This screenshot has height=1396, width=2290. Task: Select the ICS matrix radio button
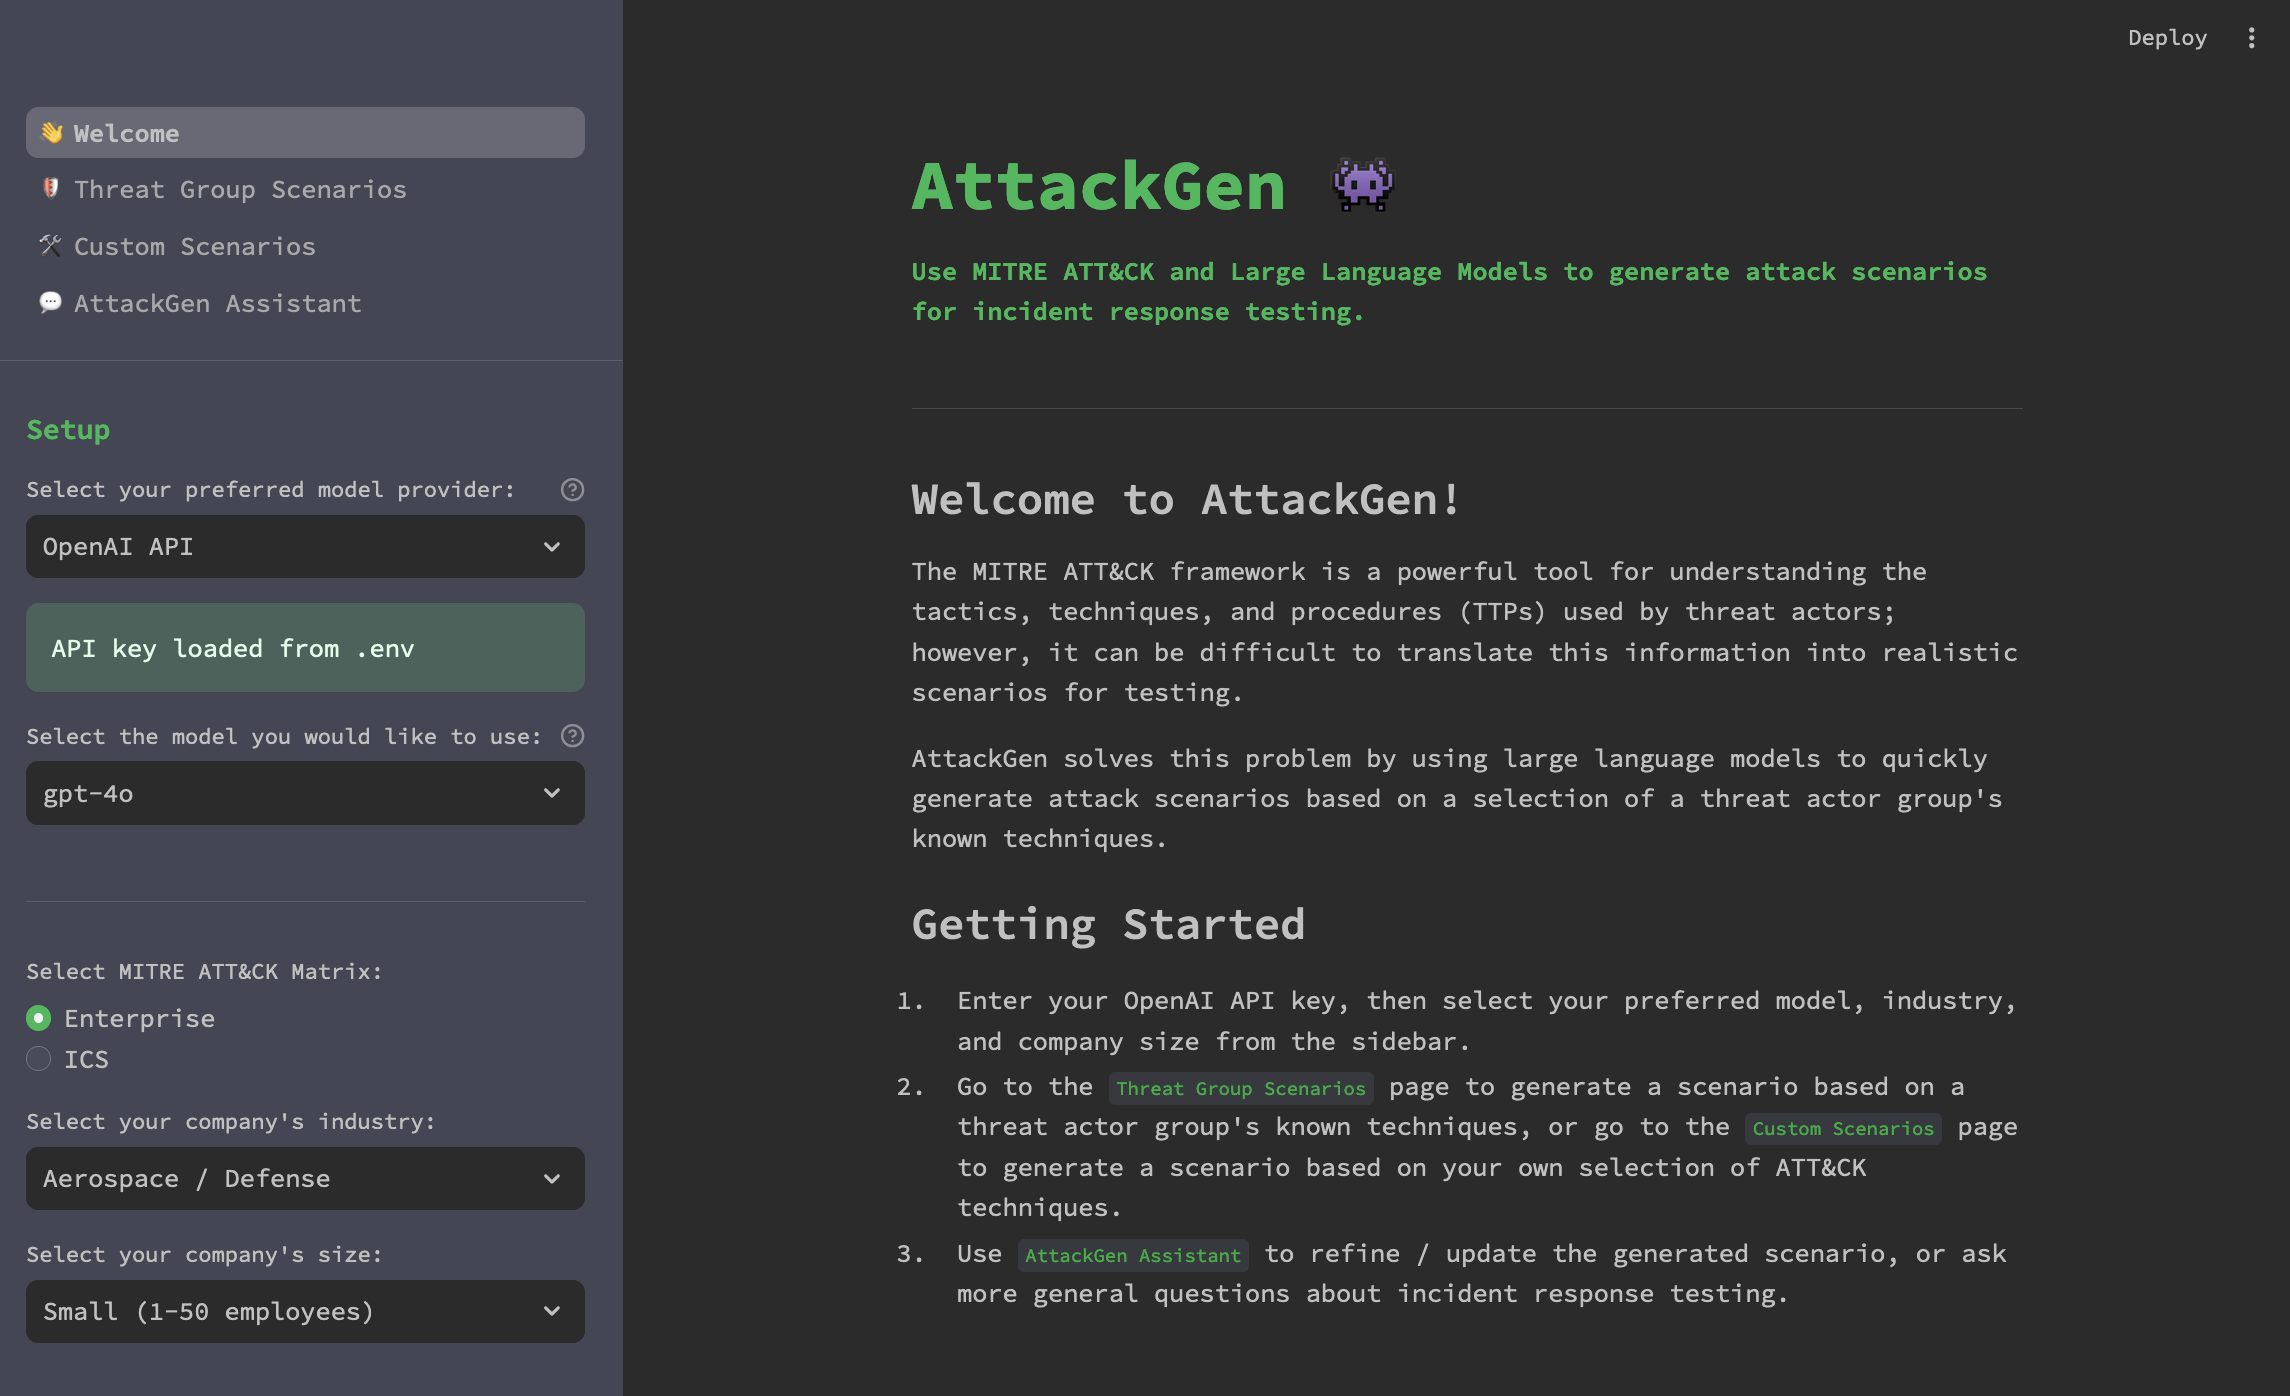[x=38, y=1059]
